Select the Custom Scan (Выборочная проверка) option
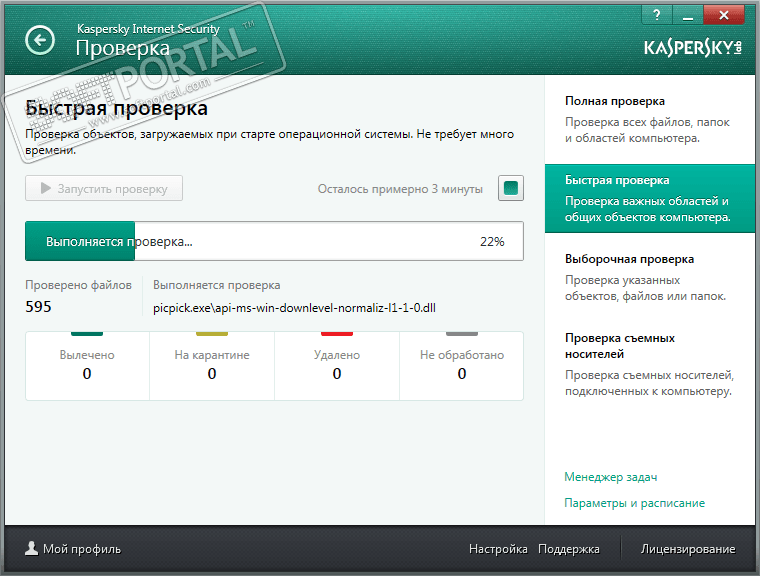This screenshot has height=576, width=760. [x=650, y=277]
